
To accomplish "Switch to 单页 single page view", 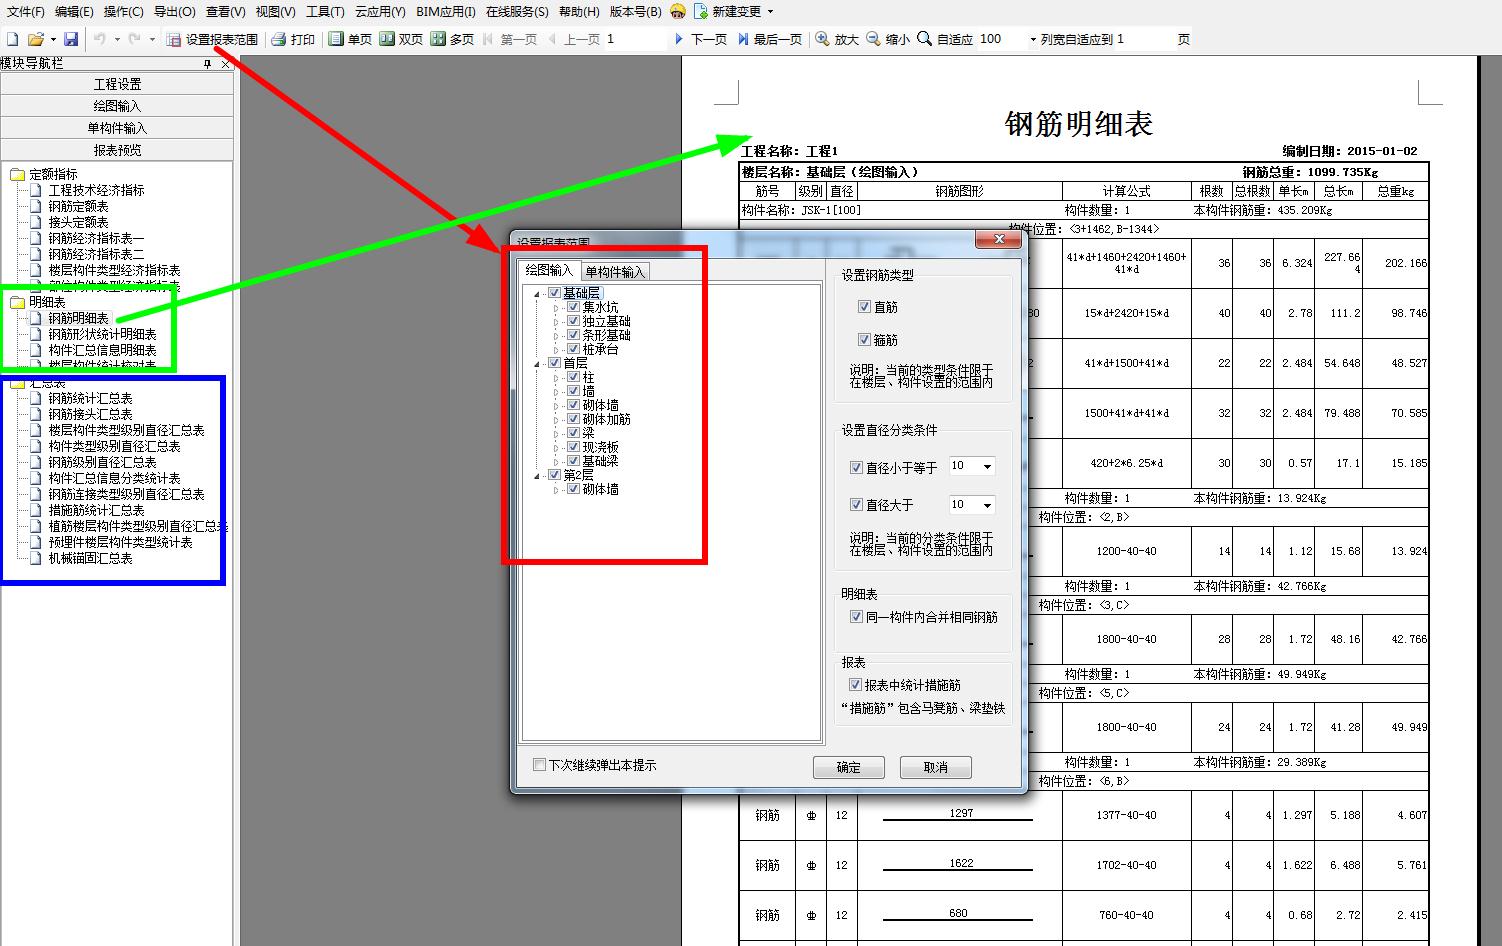I will tap(351, 39).
